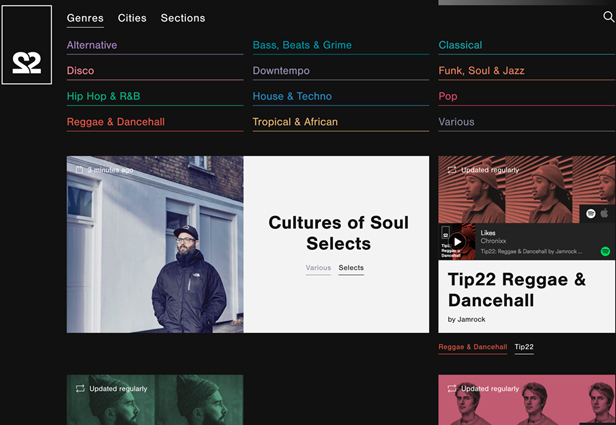Click the repeat icon on Tip22 Reggae card
The width and height of the screenshot is (616, 425).
point(452,170)
